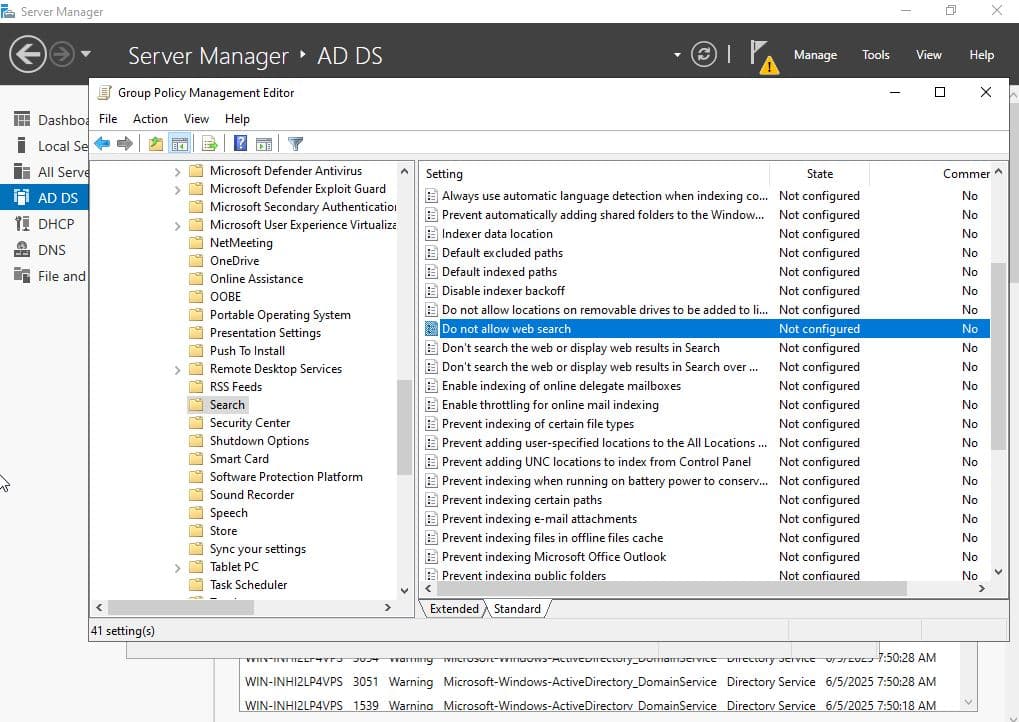Expand the Tablet PC tree node
This screenshot has width=1019, height=722.
[x=178, y=567]
